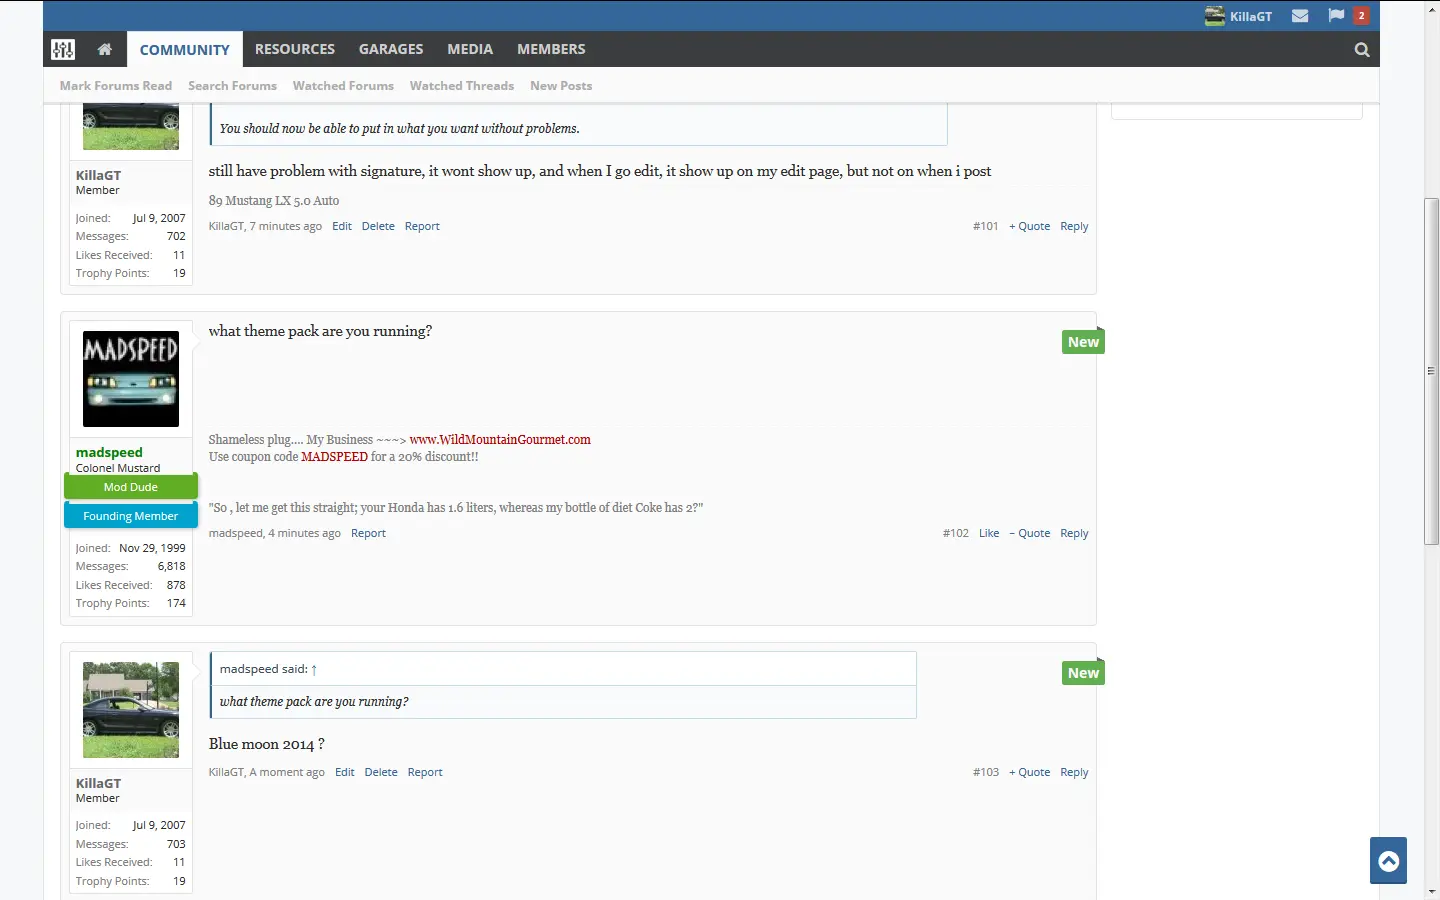The width and height of the screenshot is (1440, 900).
Task: Follow the quote jump arrow after 'madspeed said:'
Action: 314,670
